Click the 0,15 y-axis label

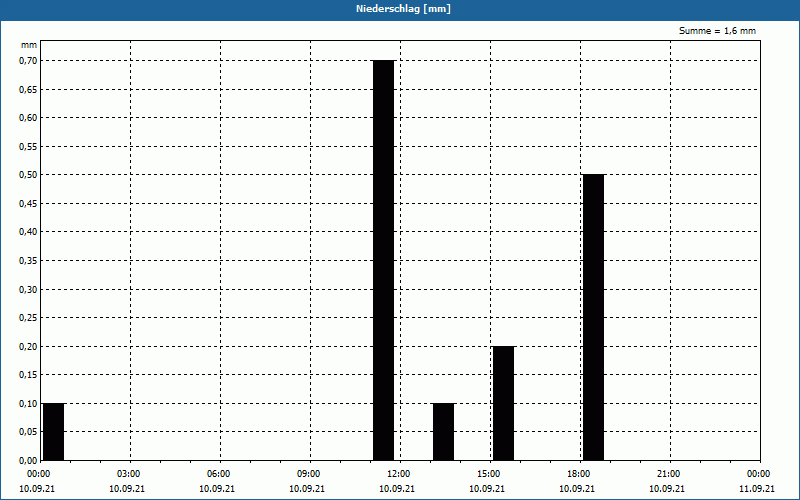pos(28,375)
